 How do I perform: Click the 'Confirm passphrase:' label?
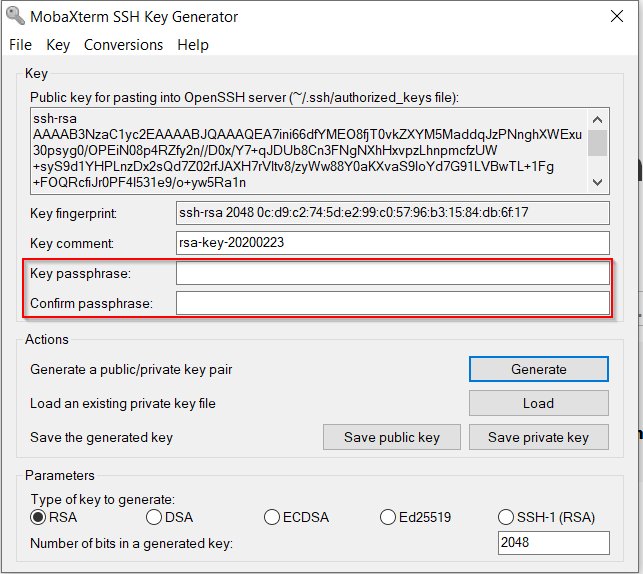(91, 303)
